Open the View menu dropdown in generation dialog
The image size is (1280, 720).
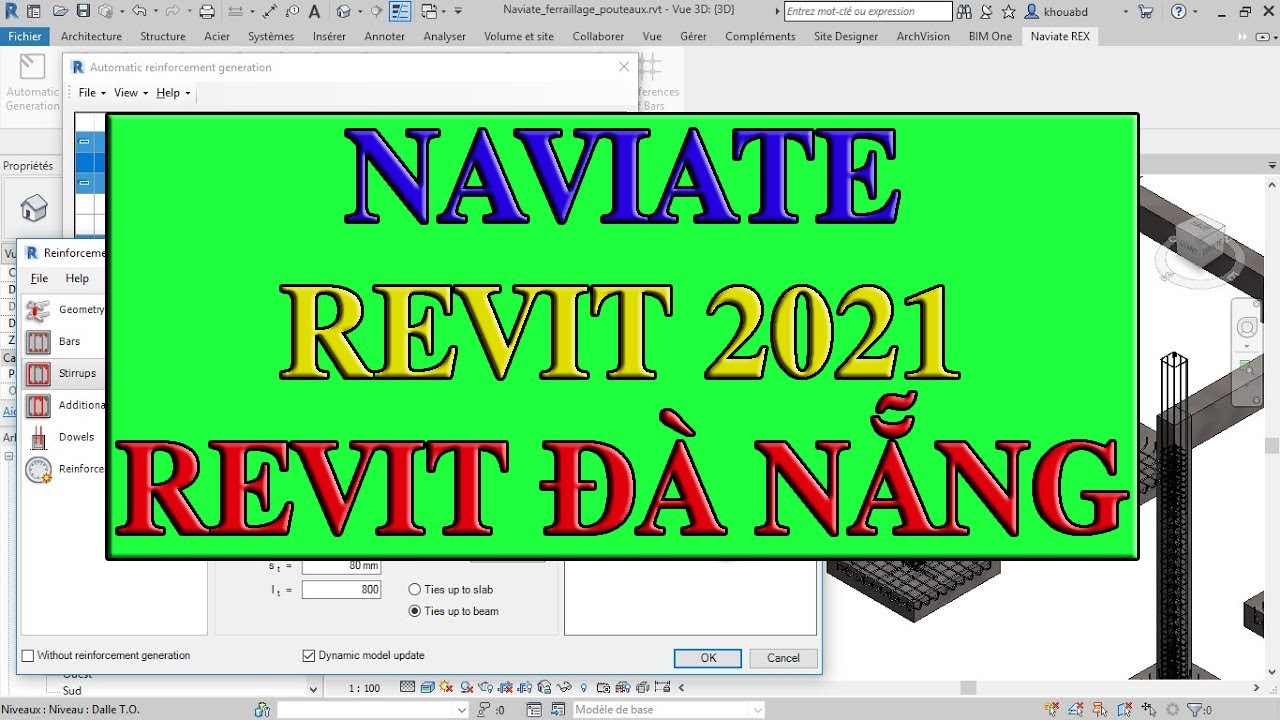point(127,92)
